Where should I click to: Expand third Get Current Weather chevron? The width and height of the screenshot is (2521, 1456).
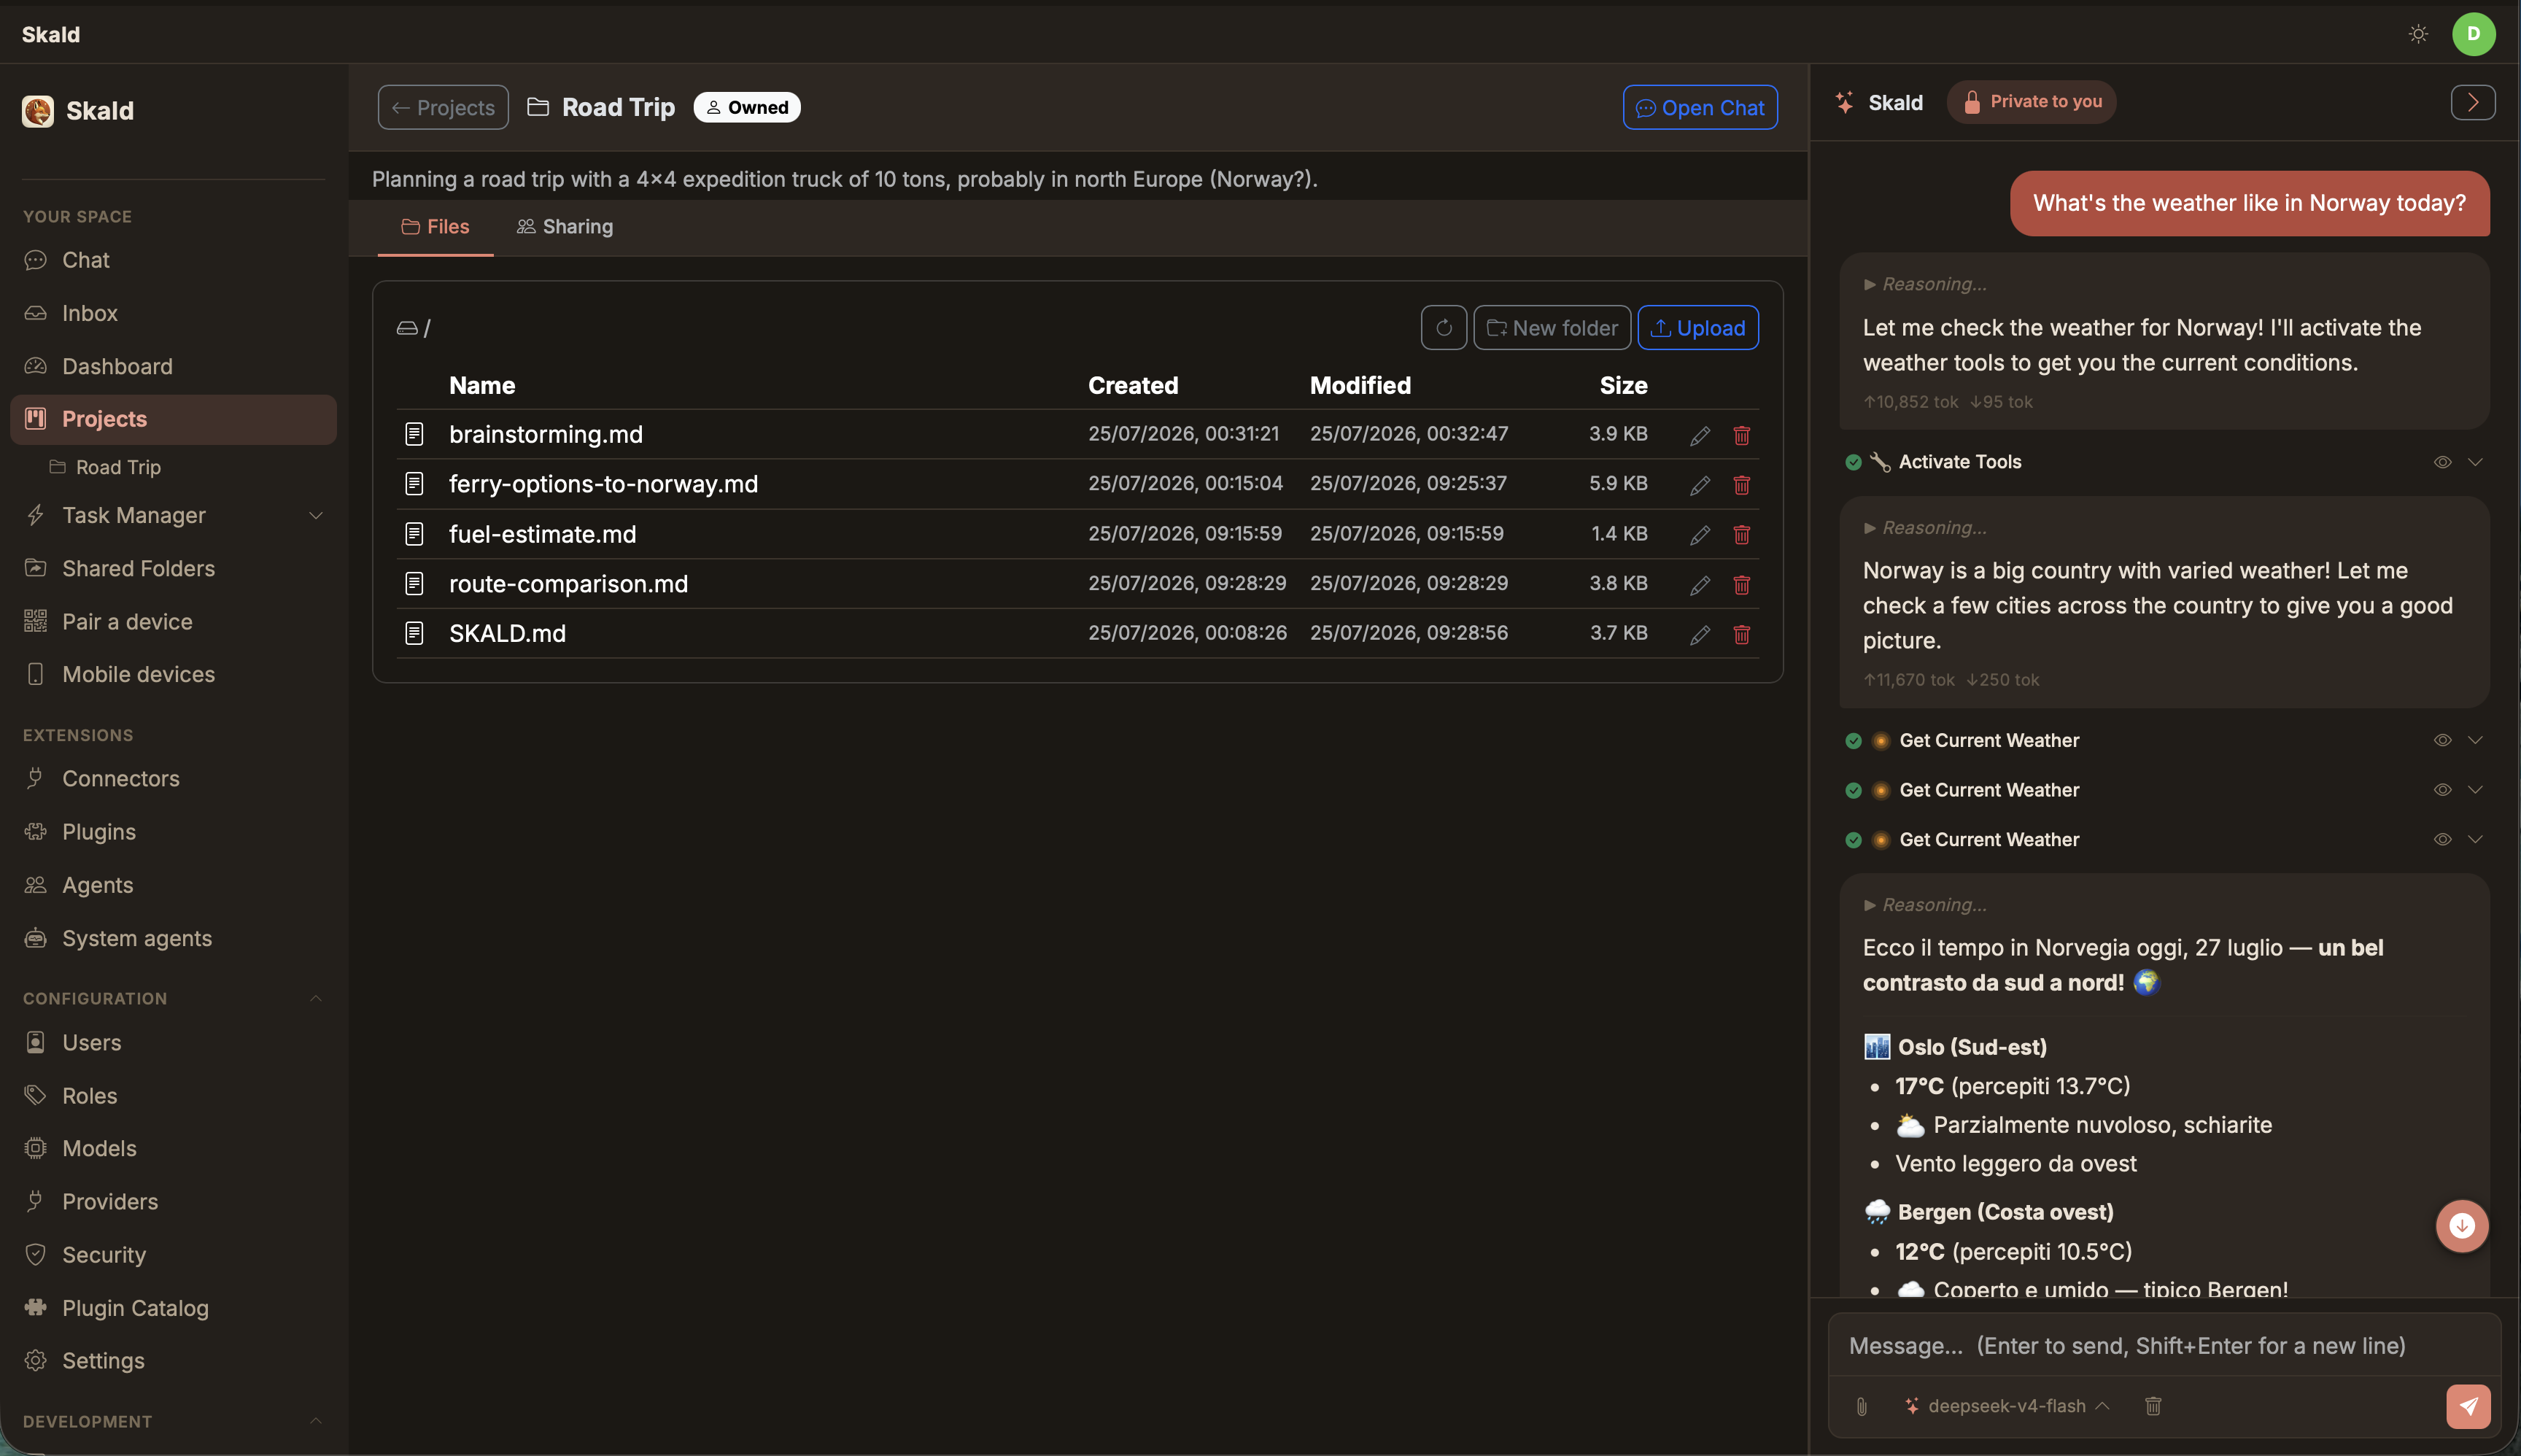pyautogui.click(x=2475, y=840)
